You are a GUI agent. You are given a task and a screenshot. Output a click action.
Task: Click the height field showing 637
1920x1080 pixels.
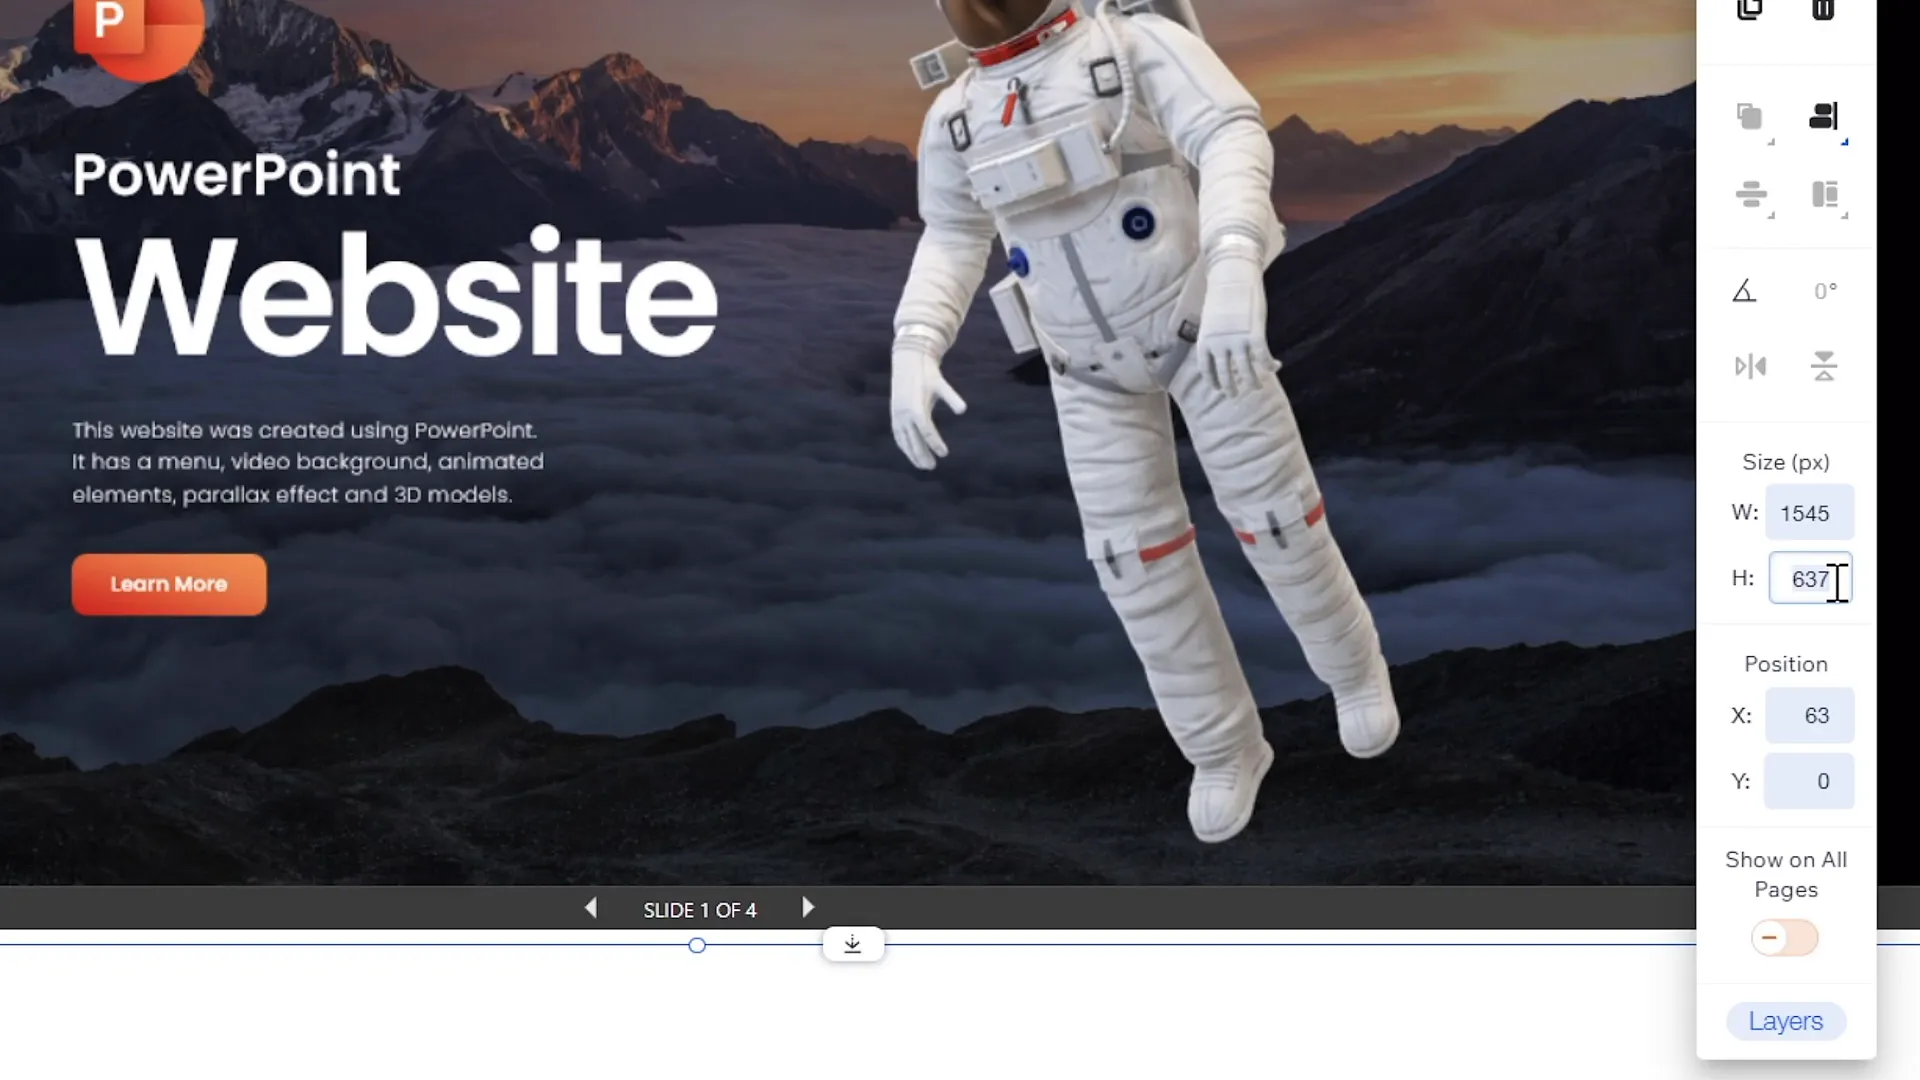[1810, 578]
